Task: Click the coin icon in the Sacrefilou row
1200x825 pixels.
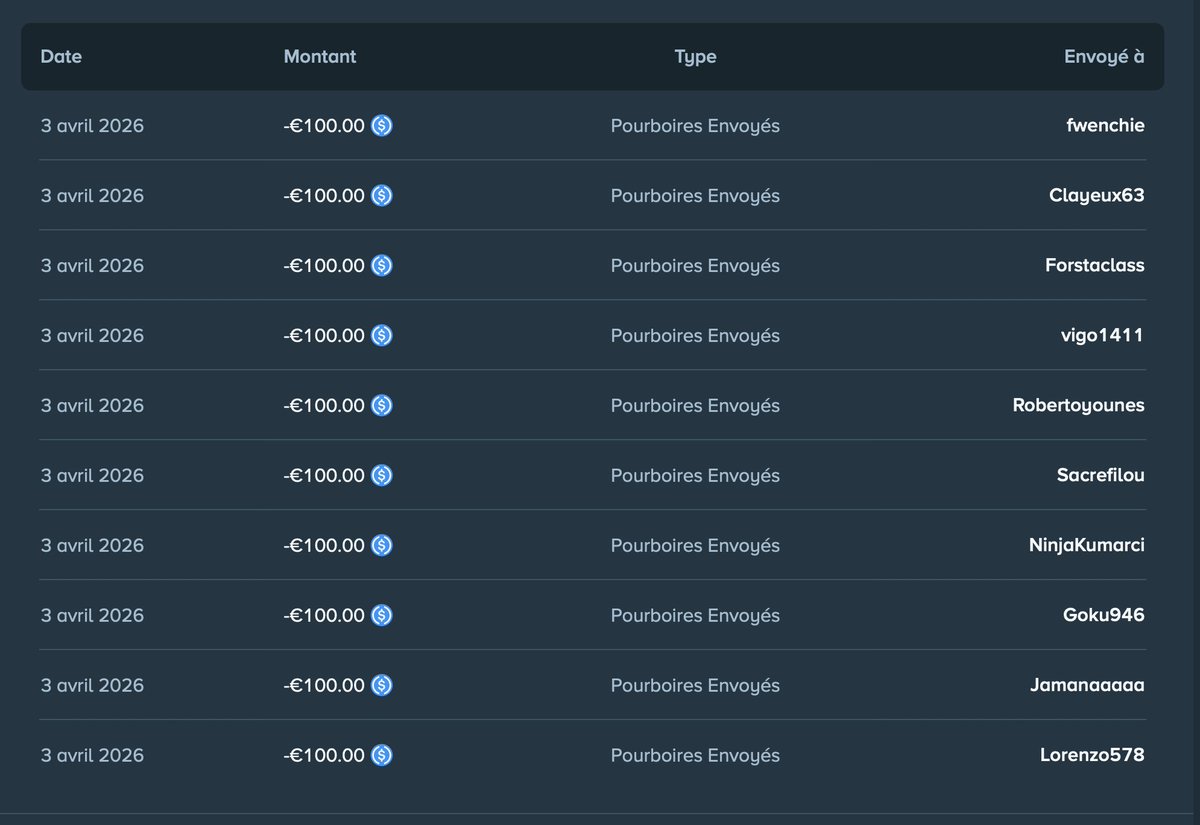Action: 382,475
